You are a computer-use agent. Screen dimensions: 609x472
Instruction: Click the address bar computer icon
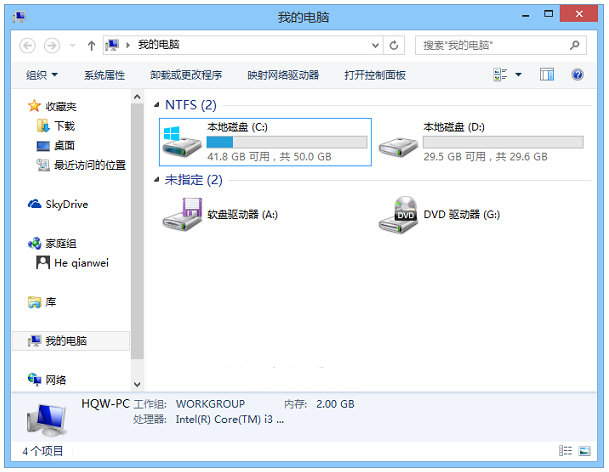pyautogui.click(x=112, y=45)
